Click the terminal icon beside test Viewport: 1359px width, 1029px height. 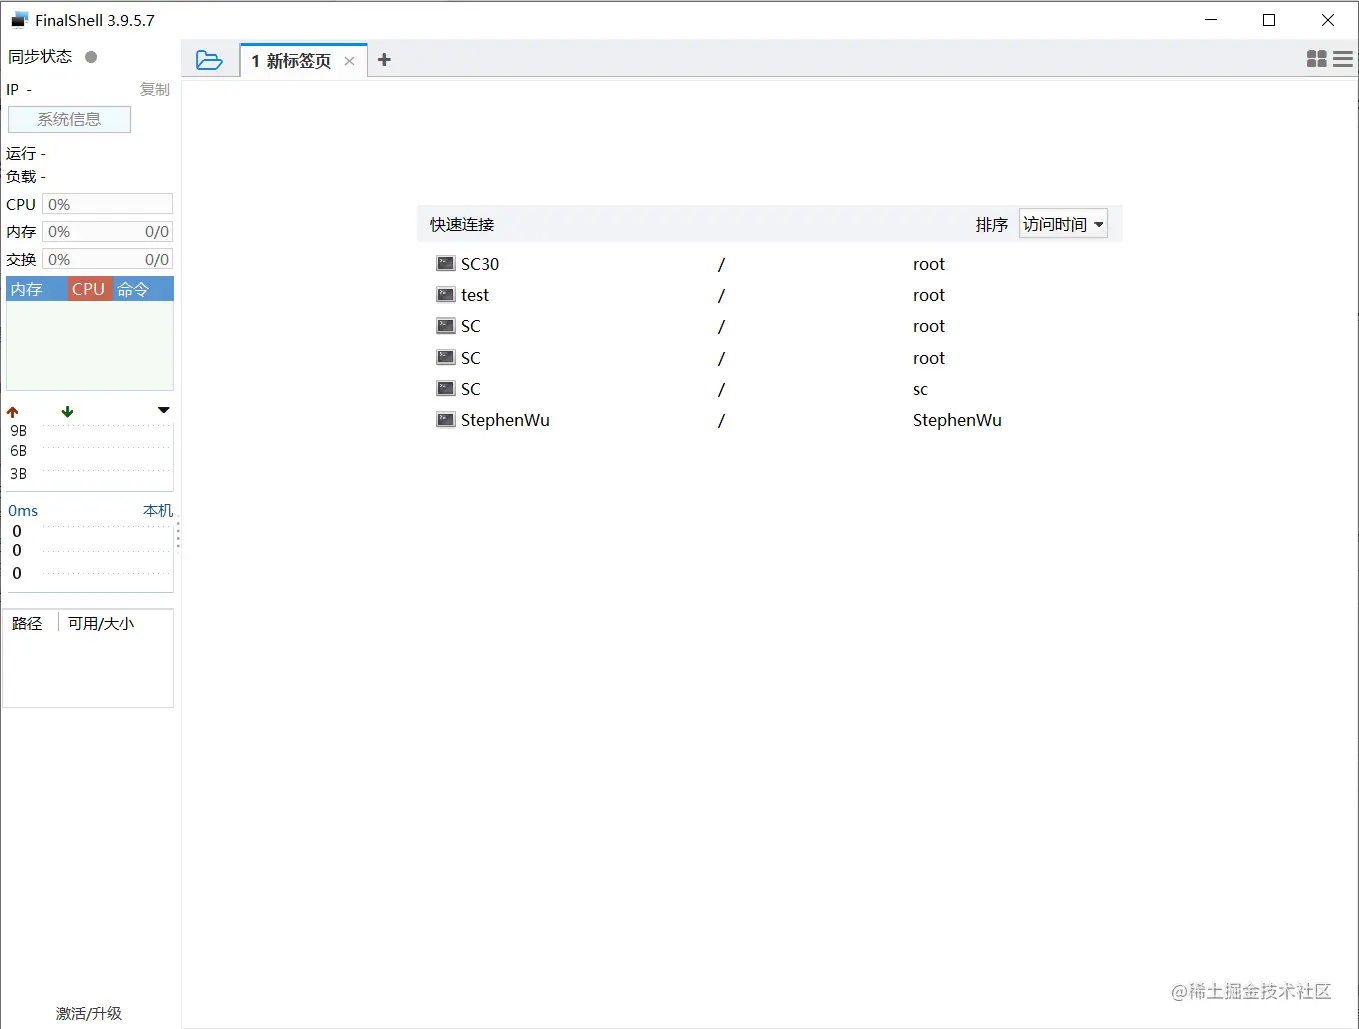[446, 295]
